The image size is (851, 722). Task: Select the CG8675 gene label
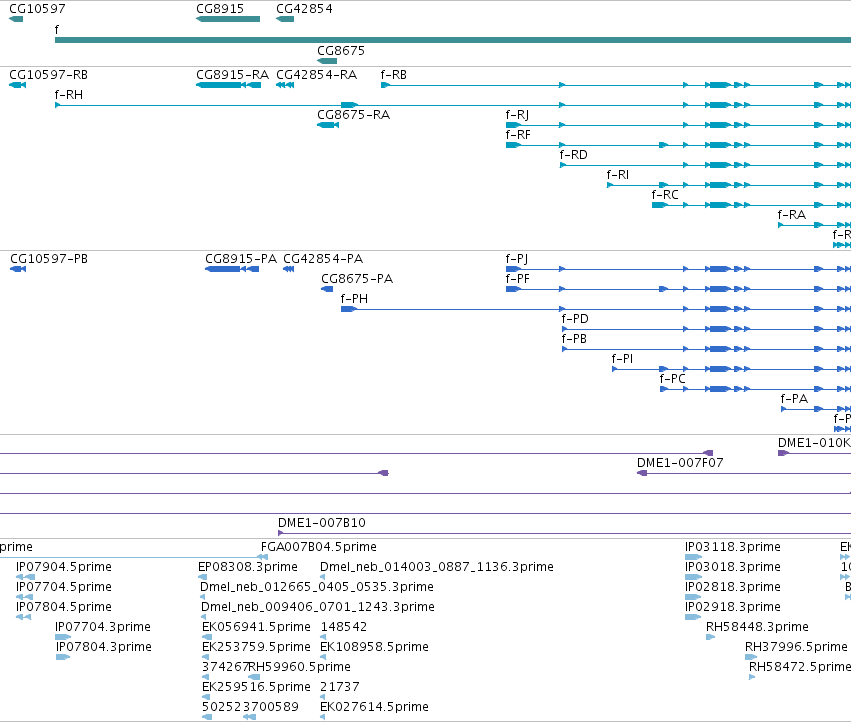[341, 50]
